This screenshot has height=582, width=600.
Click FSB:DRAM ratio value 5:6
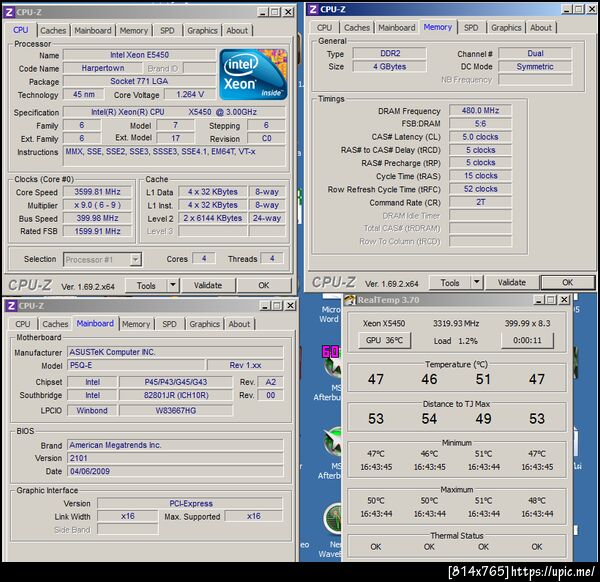480,124
